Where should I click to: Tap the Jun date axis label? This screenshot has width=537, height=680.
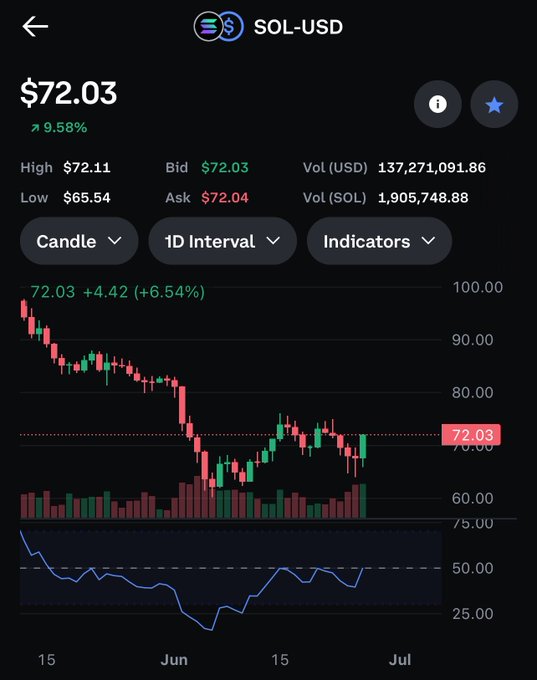(174, 660)
